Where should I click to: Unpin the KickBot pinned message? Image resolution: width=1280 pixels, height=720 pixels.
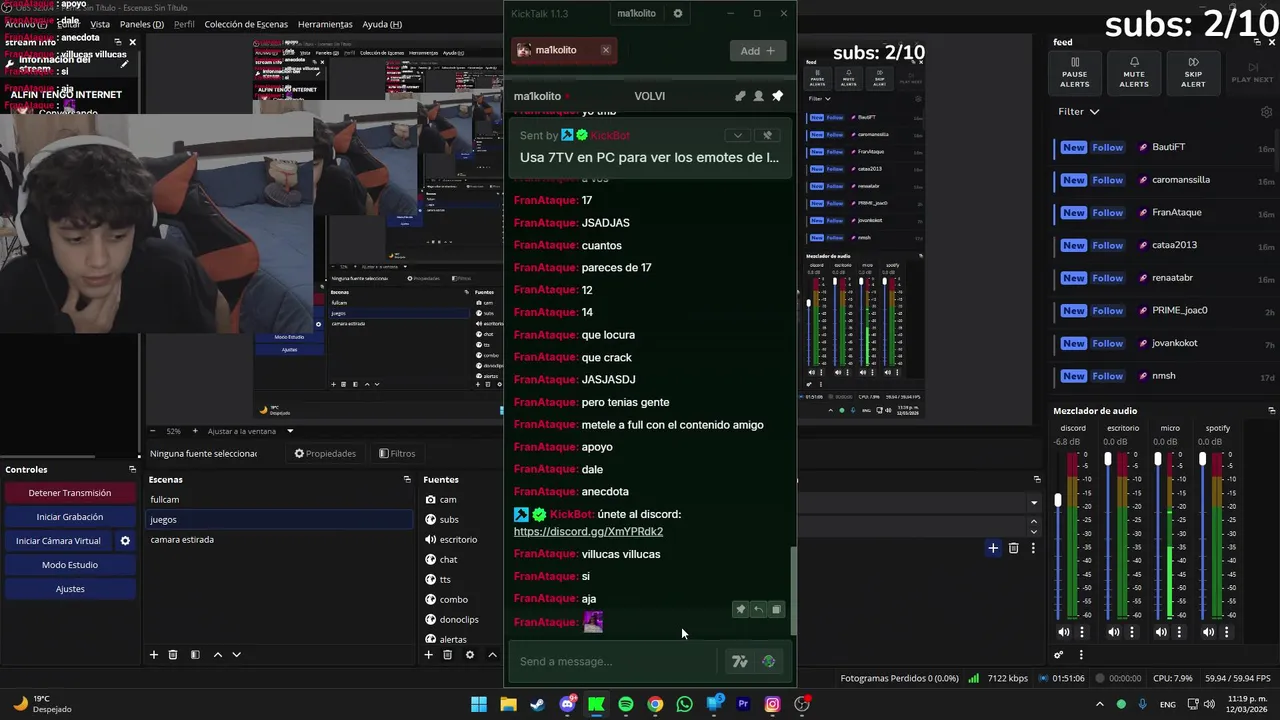pos(768,135)
